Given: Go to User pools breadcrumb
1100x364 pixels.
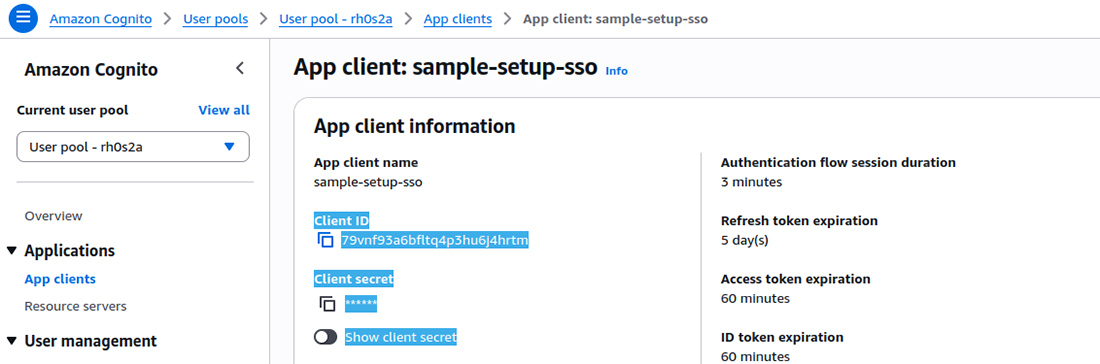Looking at the screenshot, I should 215,19.
